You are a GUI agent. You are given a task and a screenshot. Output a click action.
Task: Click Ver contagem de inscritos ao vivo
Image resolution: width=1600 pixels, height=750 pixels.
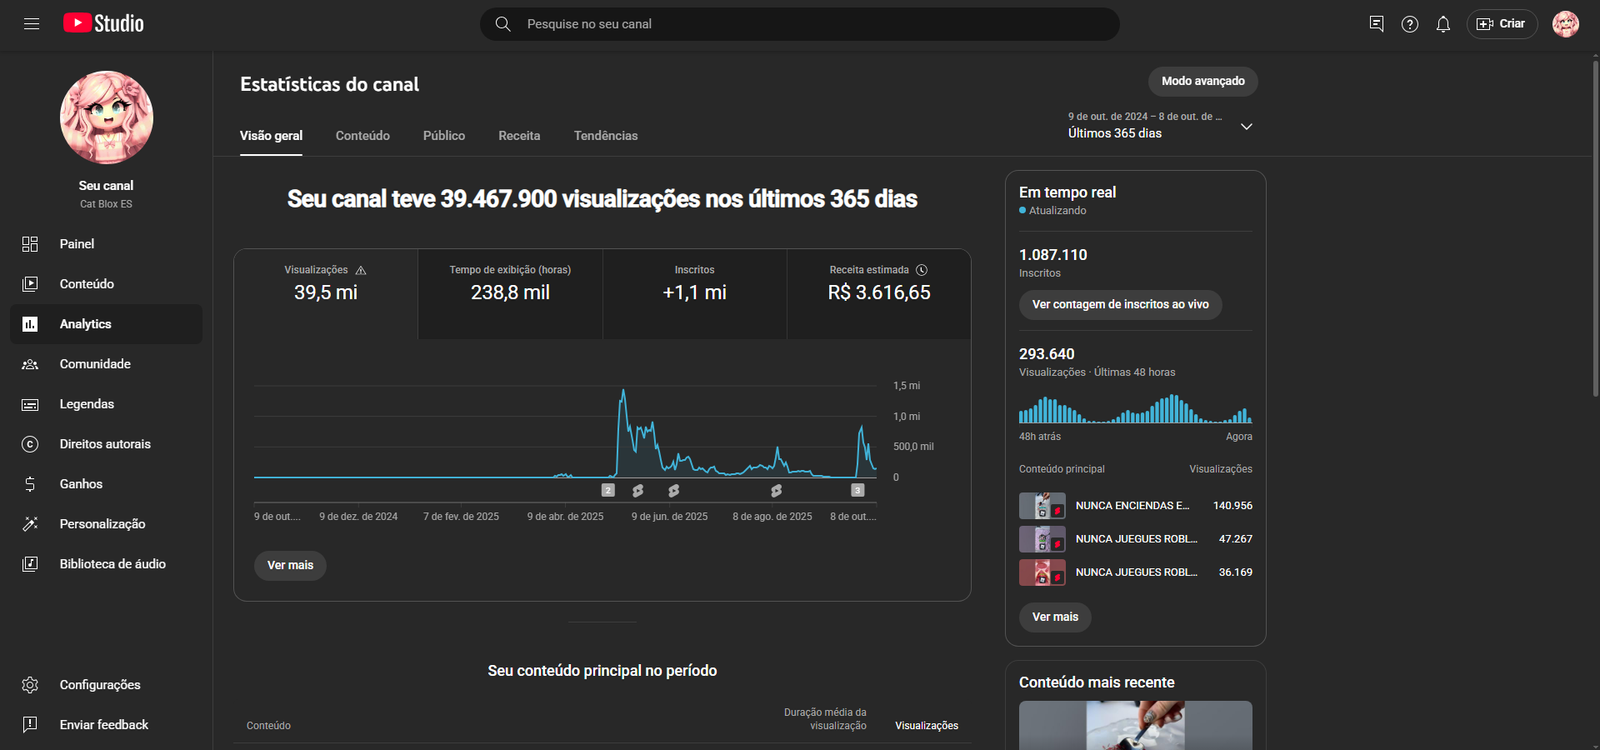click(x=1120, y=305)
